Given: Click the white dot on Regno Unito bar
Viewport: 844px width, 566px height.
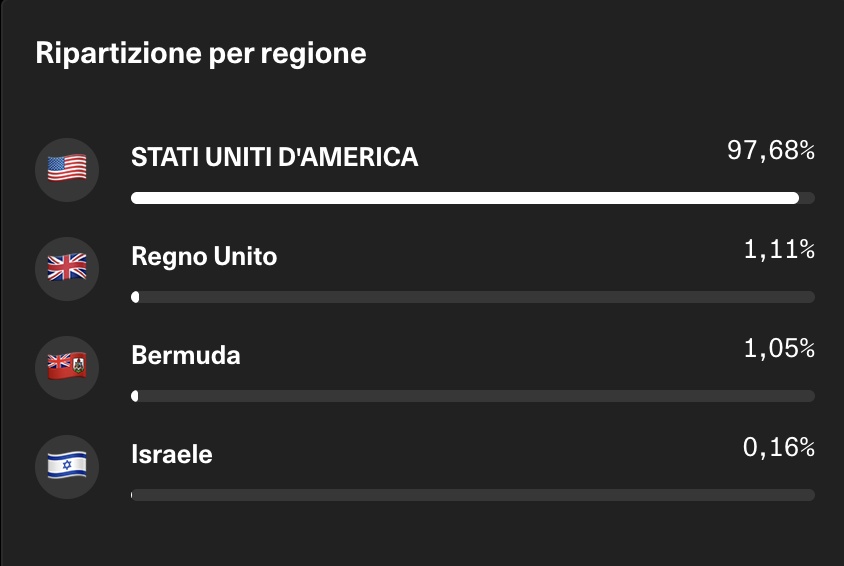Looking at the screenshot, I should point(135,297).
